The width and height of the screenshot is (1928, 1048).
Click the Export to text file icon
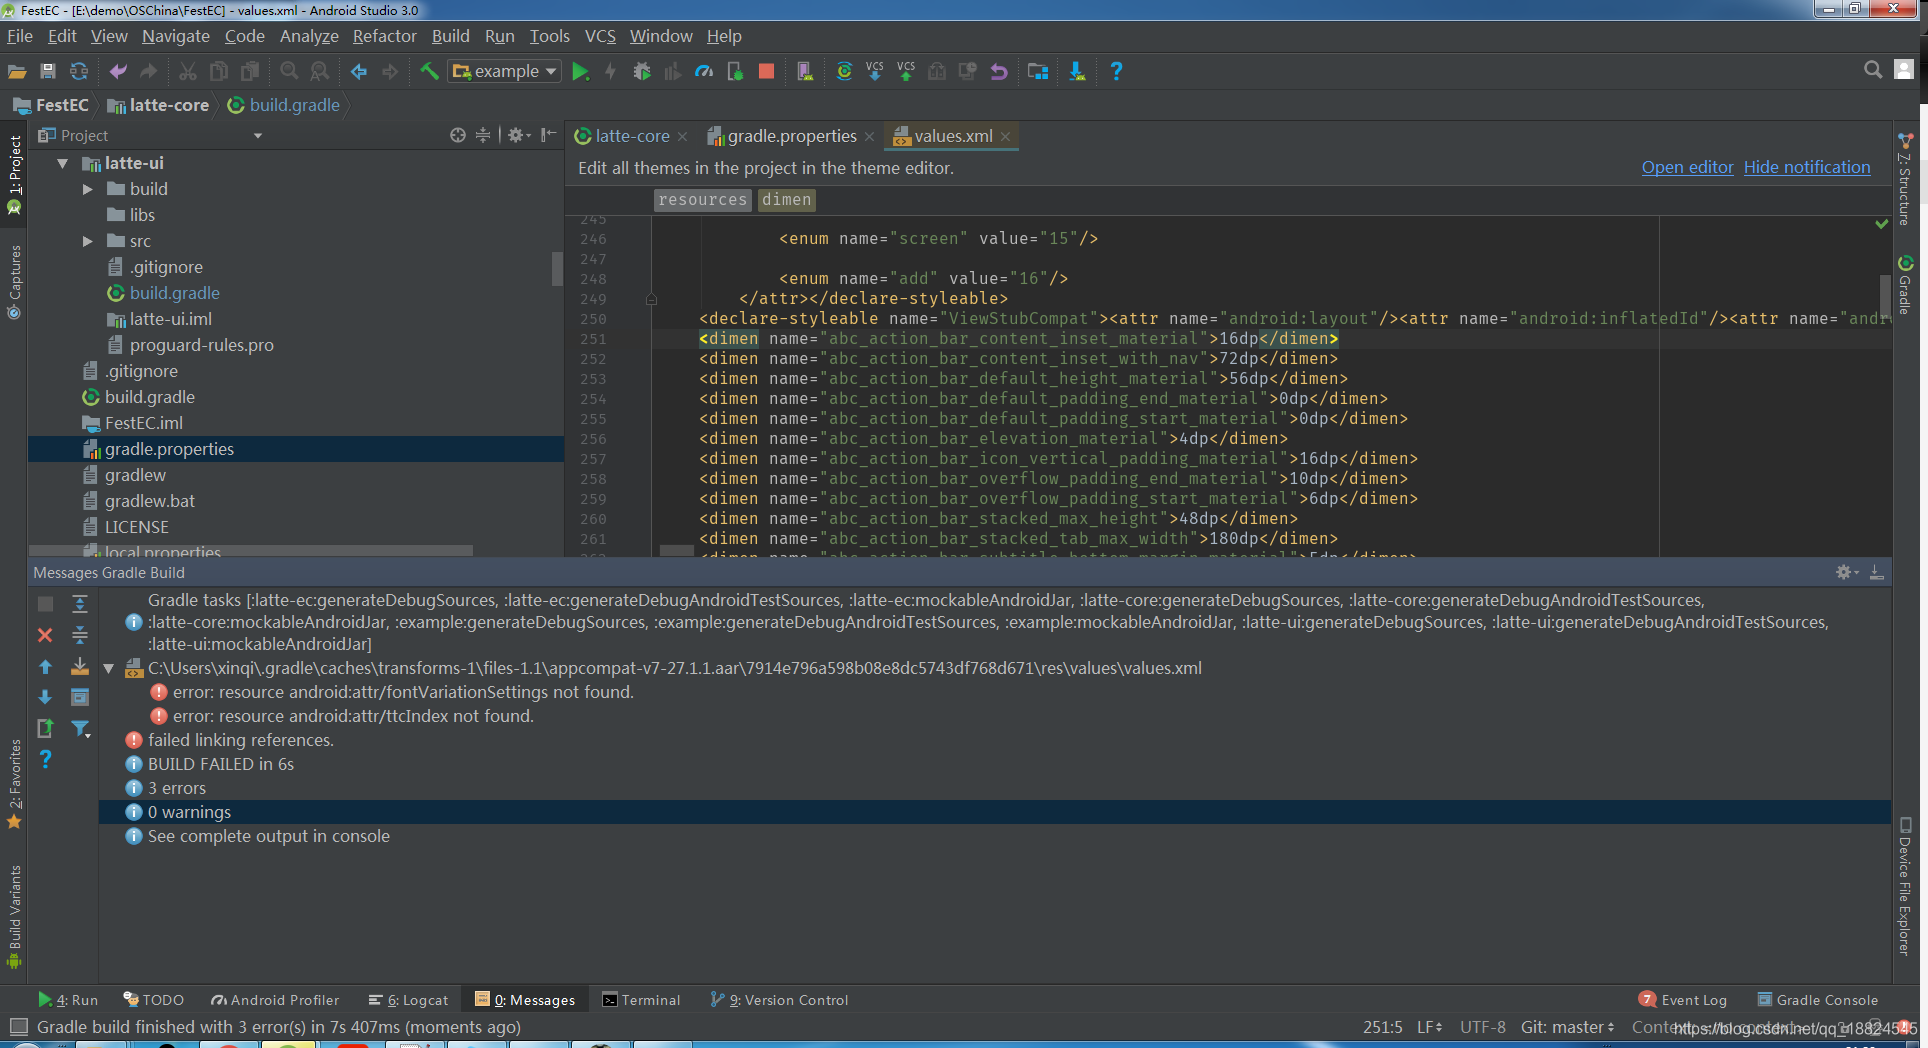click(45, 728)
